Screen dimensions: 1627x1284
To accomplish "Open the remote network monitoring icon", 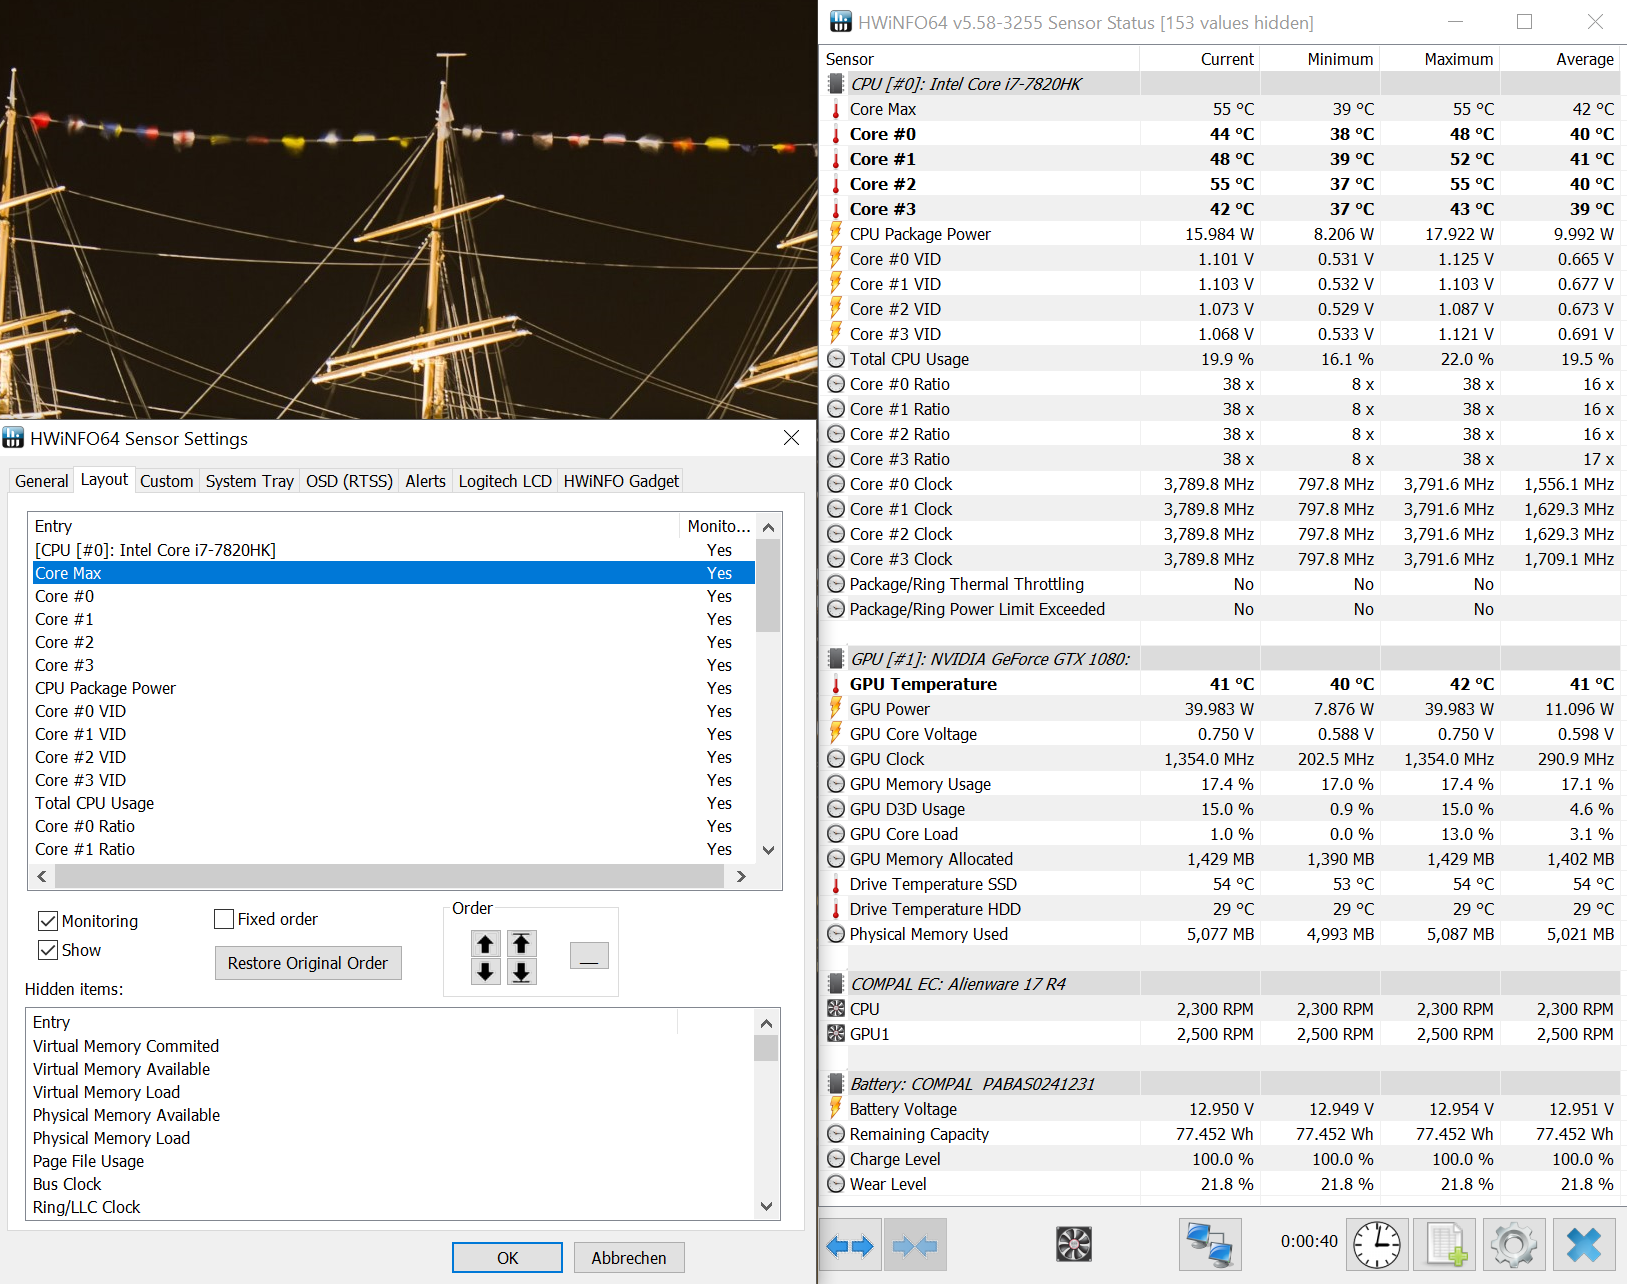I will tap(1210, 1245).
